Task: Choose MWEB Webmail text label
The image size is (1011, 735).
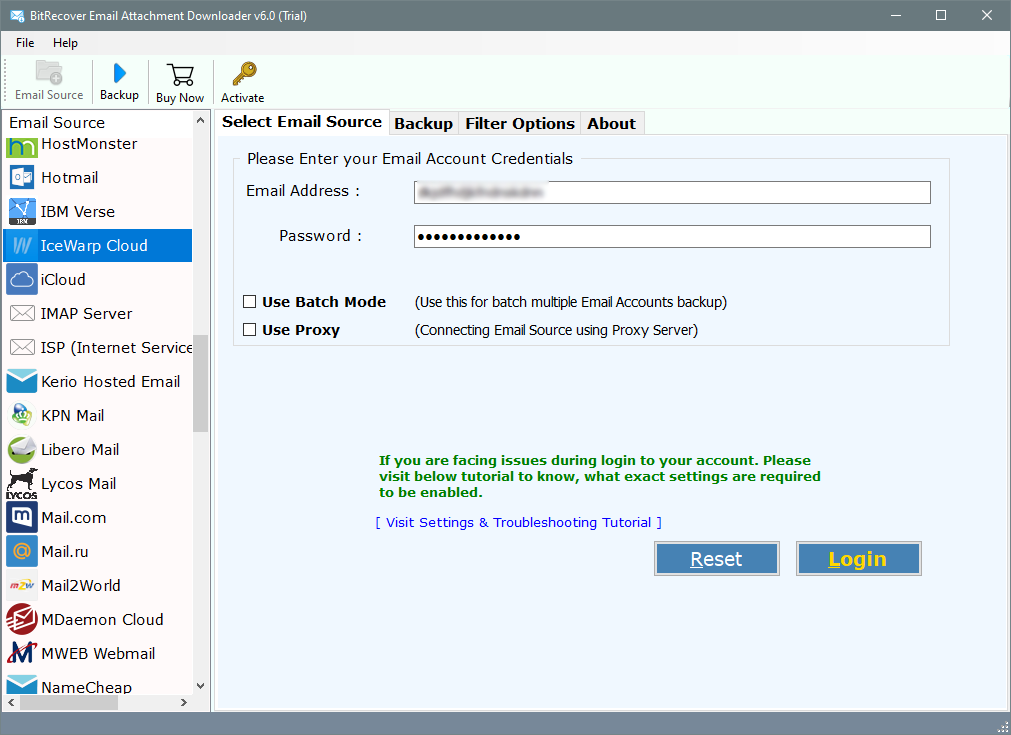Action: tap(98, 653)
